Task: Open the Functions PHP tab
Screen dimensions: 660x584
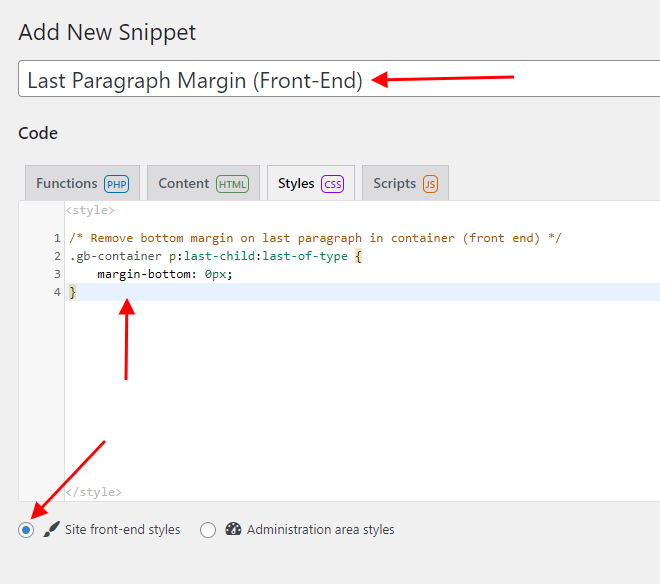Action: [82, 183]
